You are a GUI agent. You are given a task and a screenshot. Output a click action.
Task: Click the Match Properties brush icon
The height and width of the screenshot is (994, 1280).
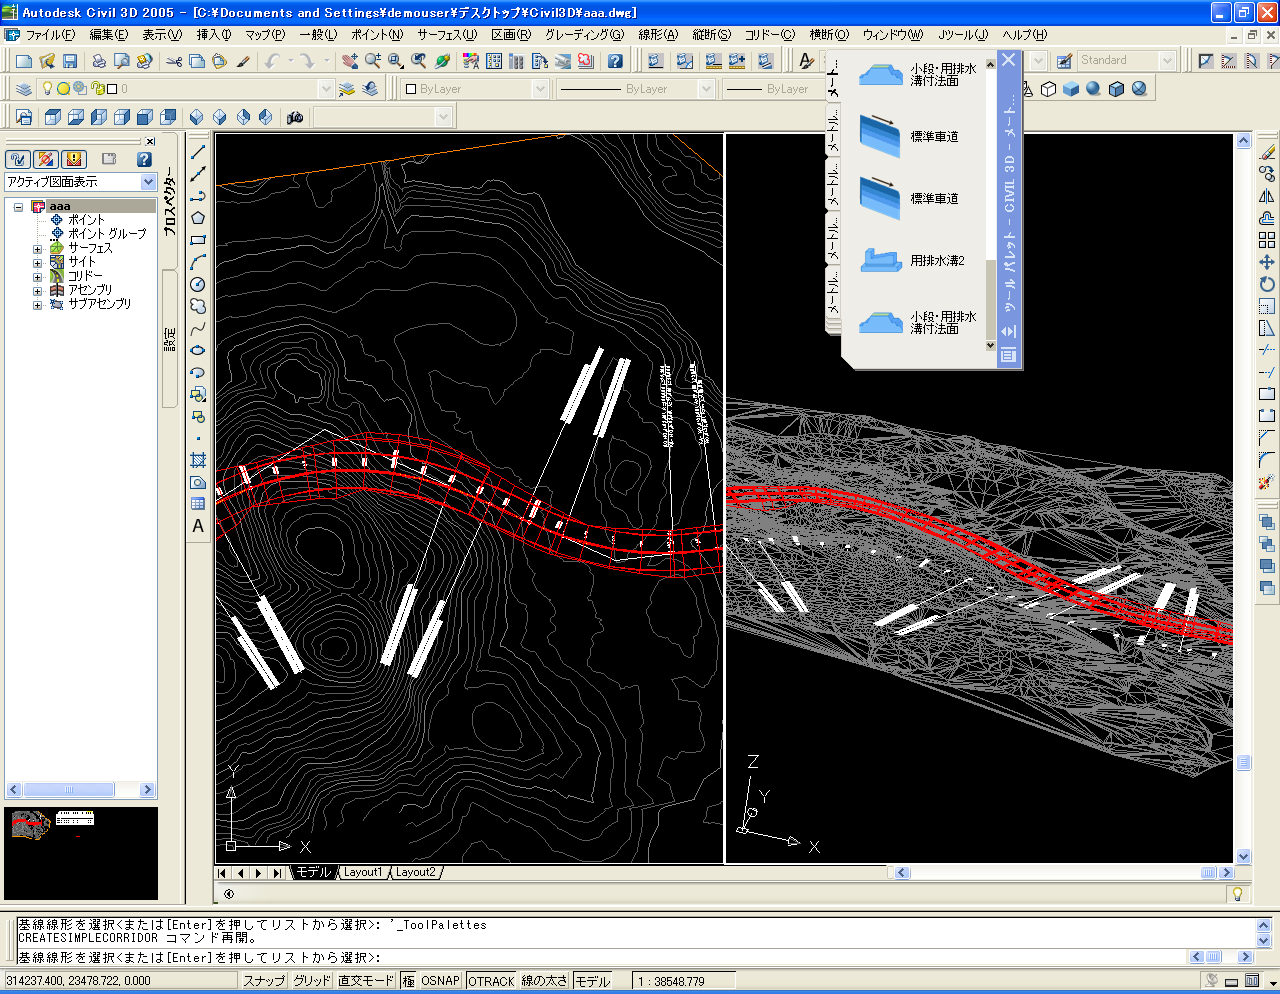click(x=243, y=61)
